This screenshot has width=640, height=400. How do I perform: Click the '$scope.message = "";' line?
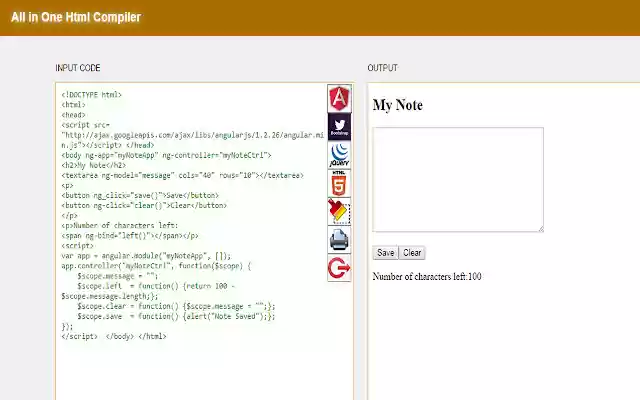(x=118, y=276)
